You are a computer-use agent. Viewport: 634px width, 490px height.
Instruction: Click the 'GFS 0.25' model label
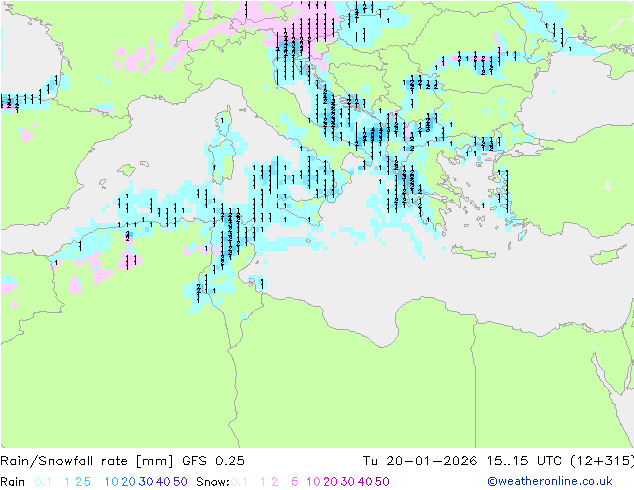pyautogui.click(x=213, y=461)
